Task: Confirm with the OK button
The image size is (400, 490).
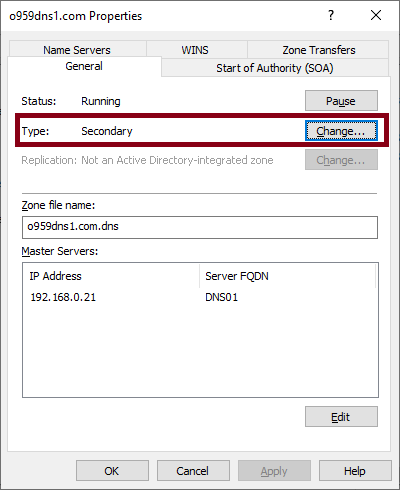Action: click(x=112, y=471)
